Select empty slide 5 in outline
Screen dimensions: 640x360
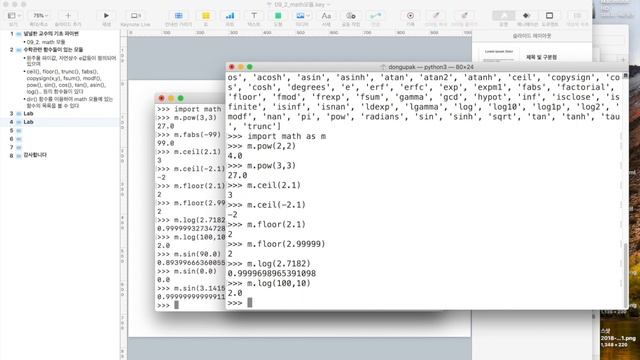60,131
